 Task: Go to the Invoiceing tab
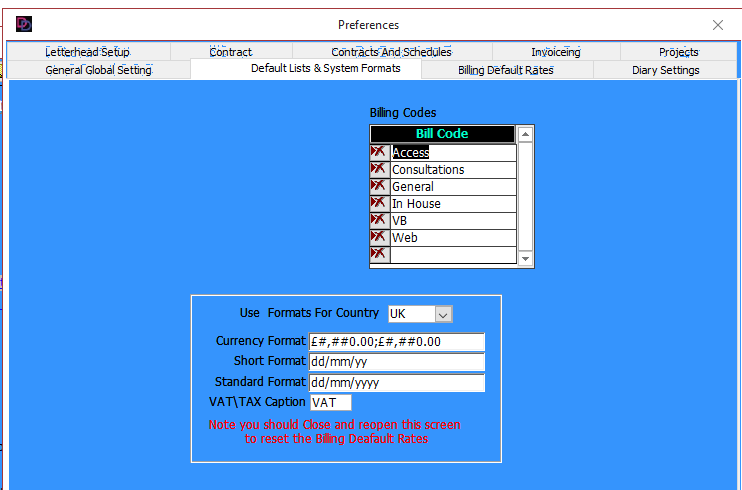[556, 52]
